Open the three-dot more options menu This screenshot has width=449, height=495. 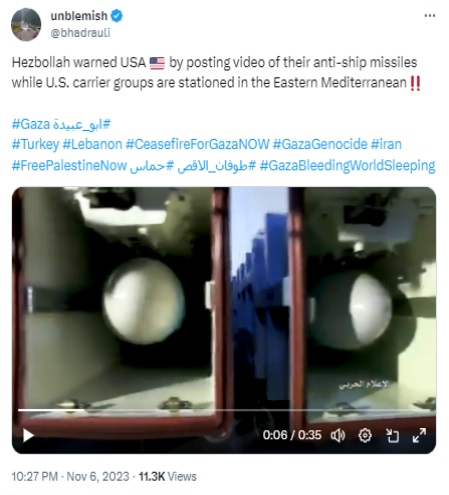pos(430,15)
